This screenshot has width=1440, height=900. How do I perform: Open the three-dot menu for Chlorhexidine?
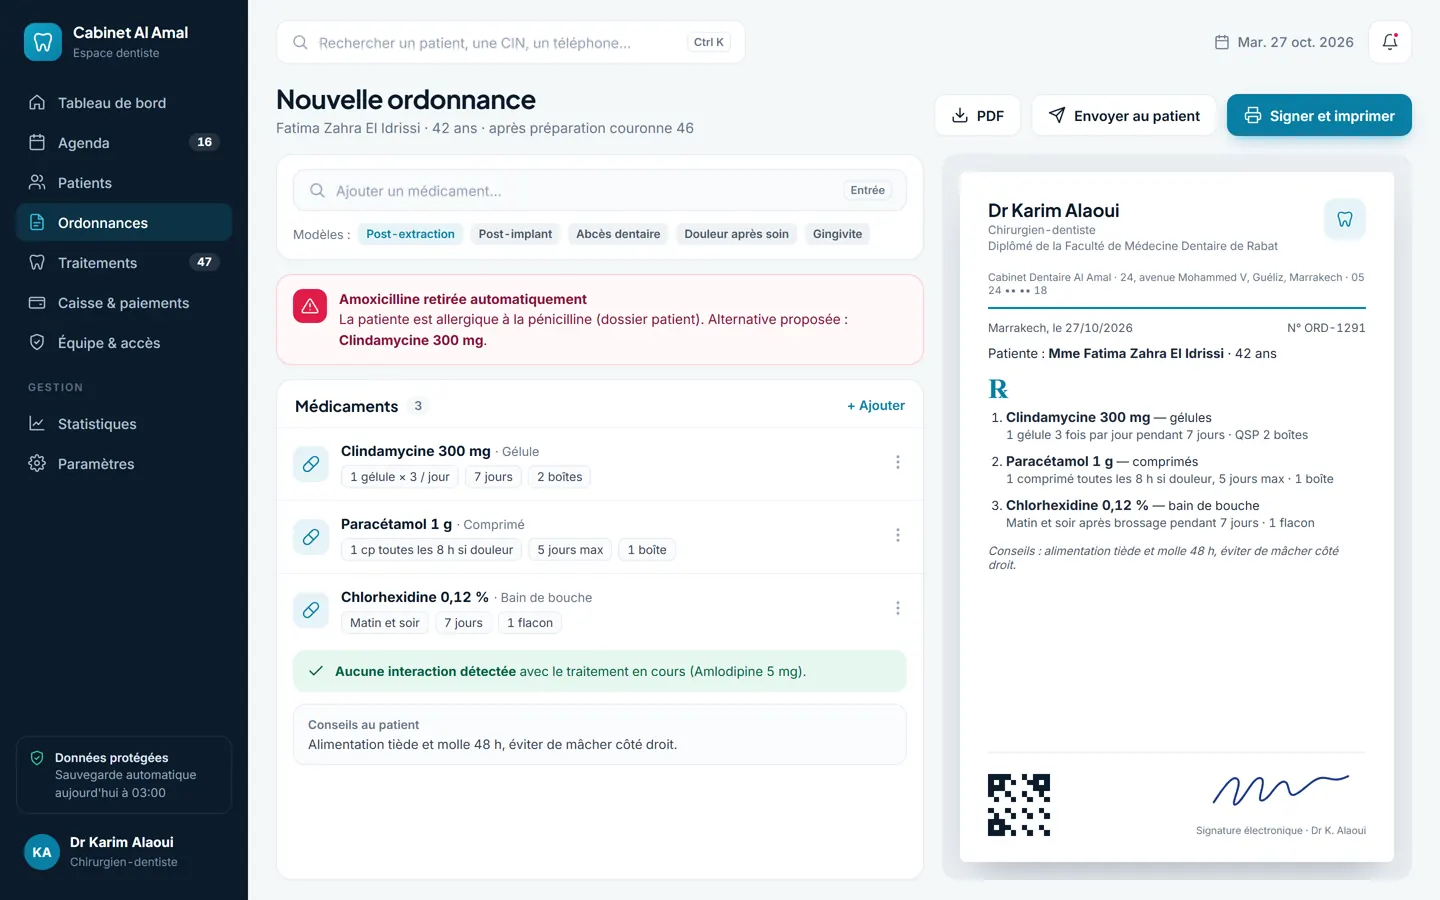(x=898, y=608)
